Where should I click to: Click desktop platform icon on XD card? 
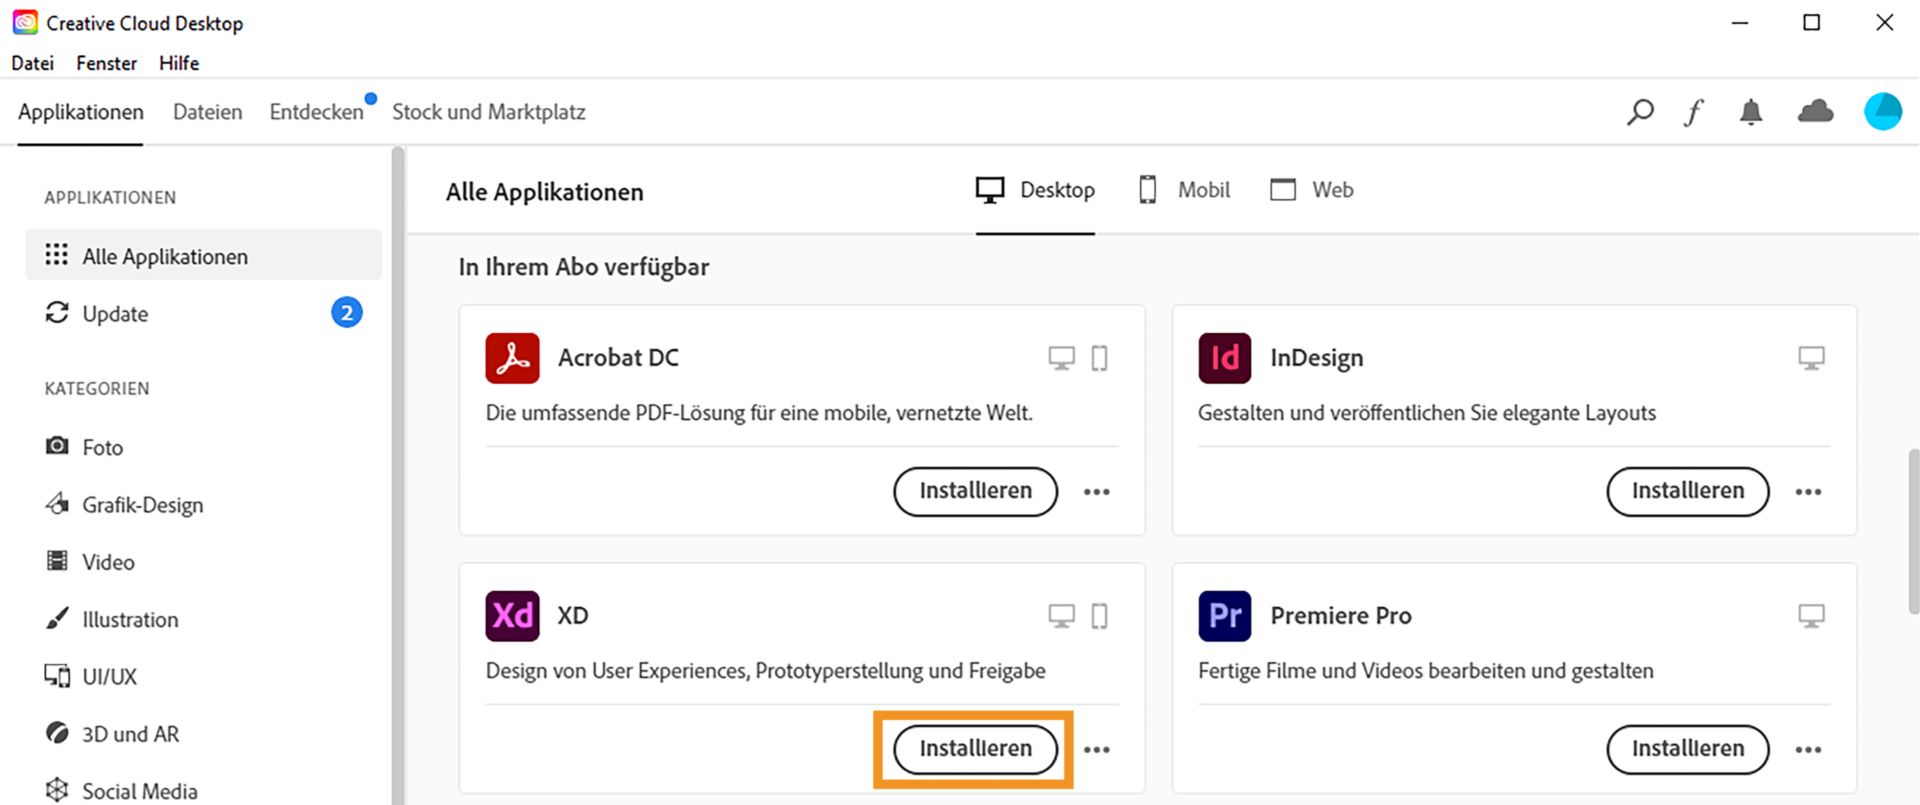click(x=1062, y=616)
